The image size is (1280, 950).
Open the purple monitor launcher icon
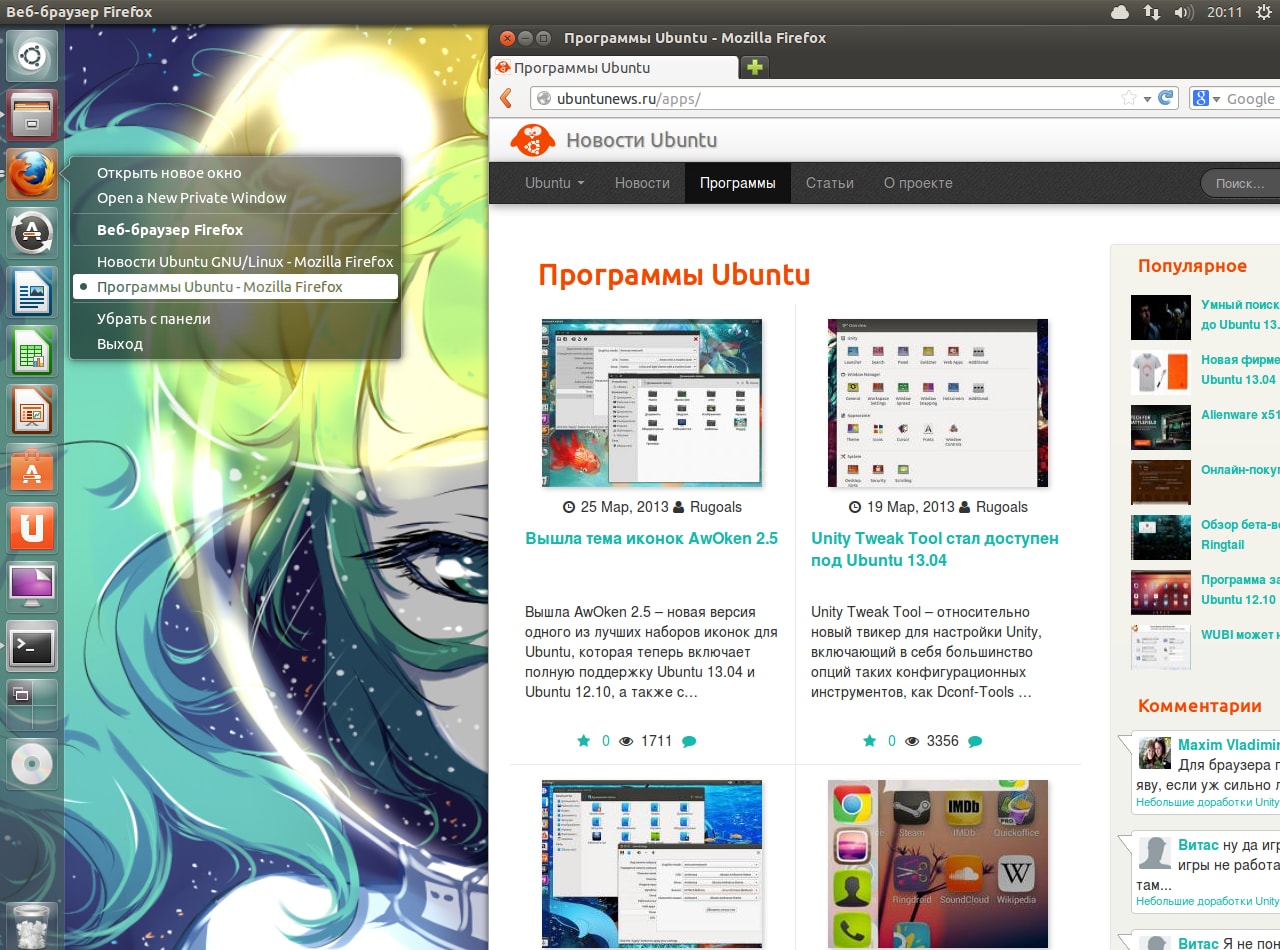[x=32, y=586]
